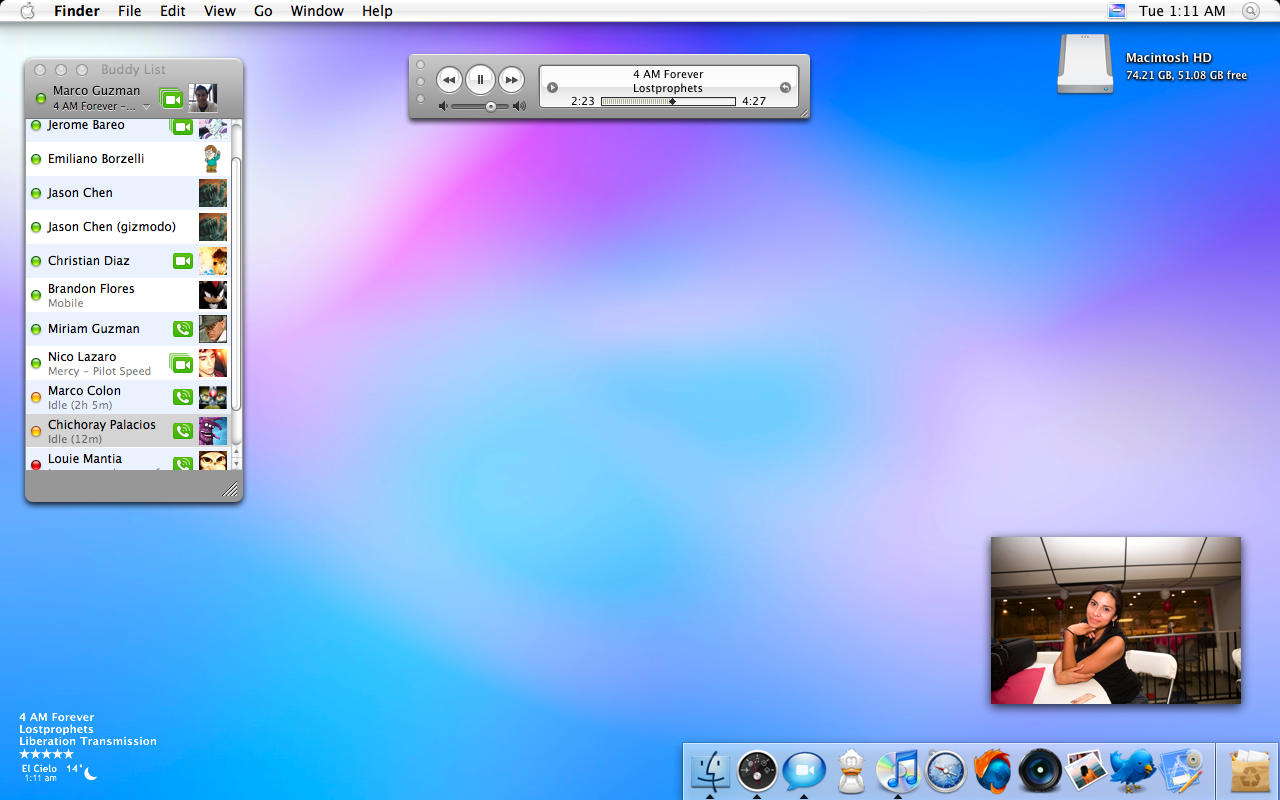The width and height of the screenshot is (1280, 800).
Task: Open the View menu
Action: (x=220, y=11)
